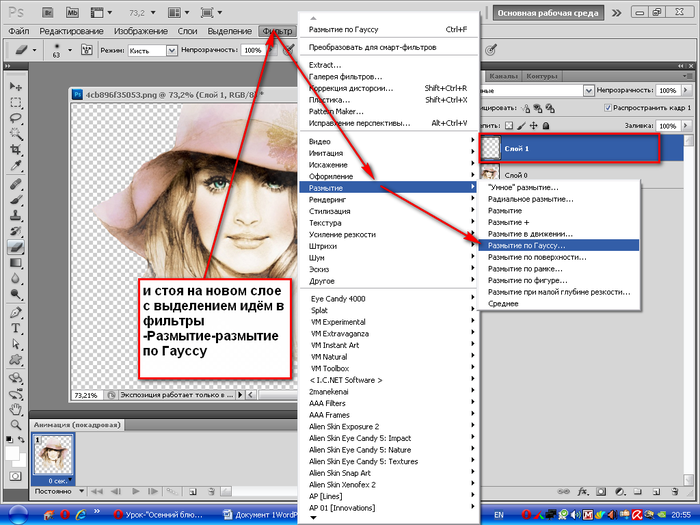
Task: Open the Файл menu
Action: pos(19,31)
